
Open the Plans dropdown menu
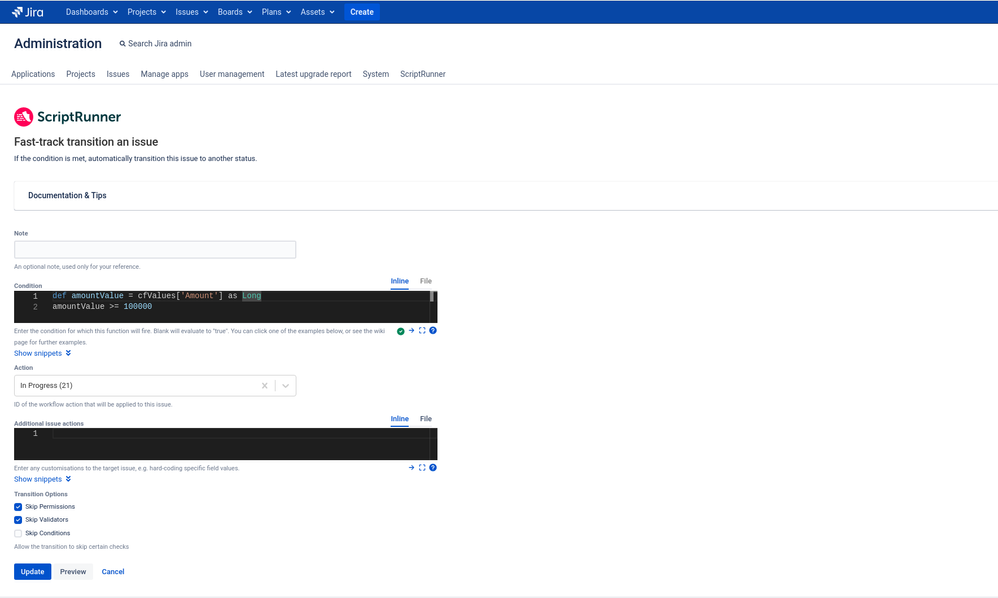pos(276,12)
